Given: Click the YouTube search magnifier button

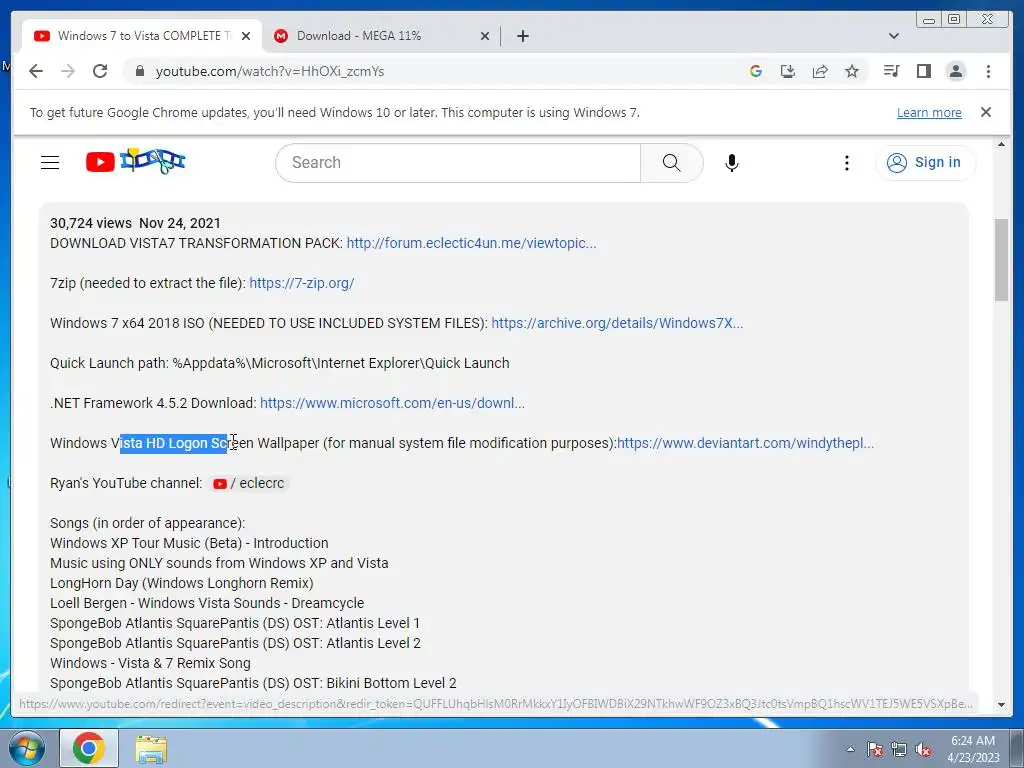Looking at the screenshot, I should tap(671, 163).
